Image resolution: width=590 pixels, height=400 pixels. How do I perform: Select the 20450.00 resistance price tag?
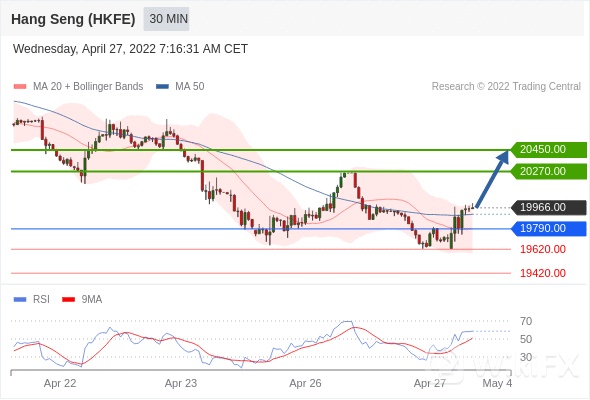pyautogui.click(x=549, y=149)
